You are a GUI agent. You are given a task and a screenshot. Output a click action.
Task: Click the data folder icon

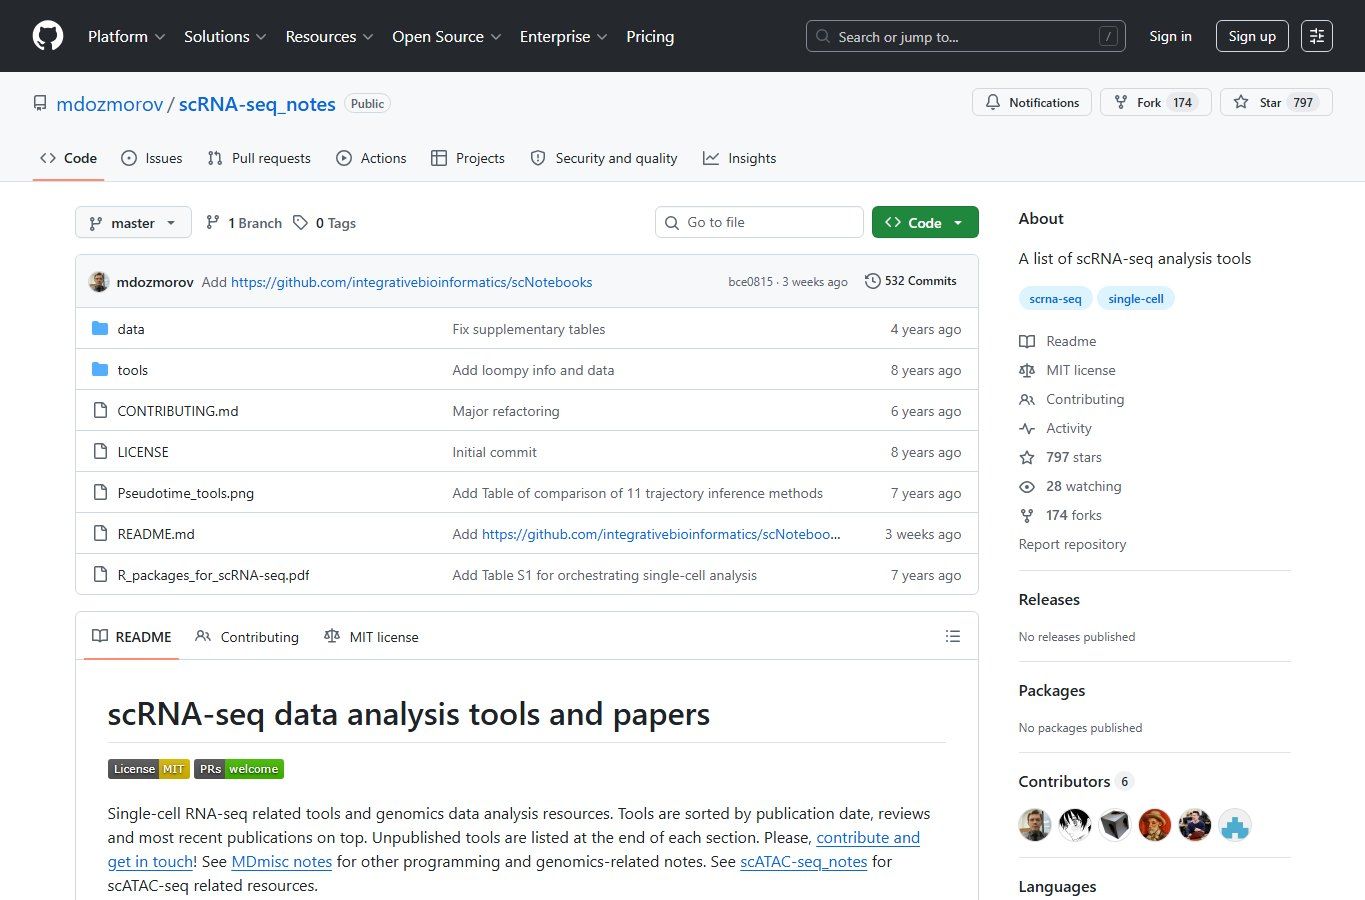100,329
